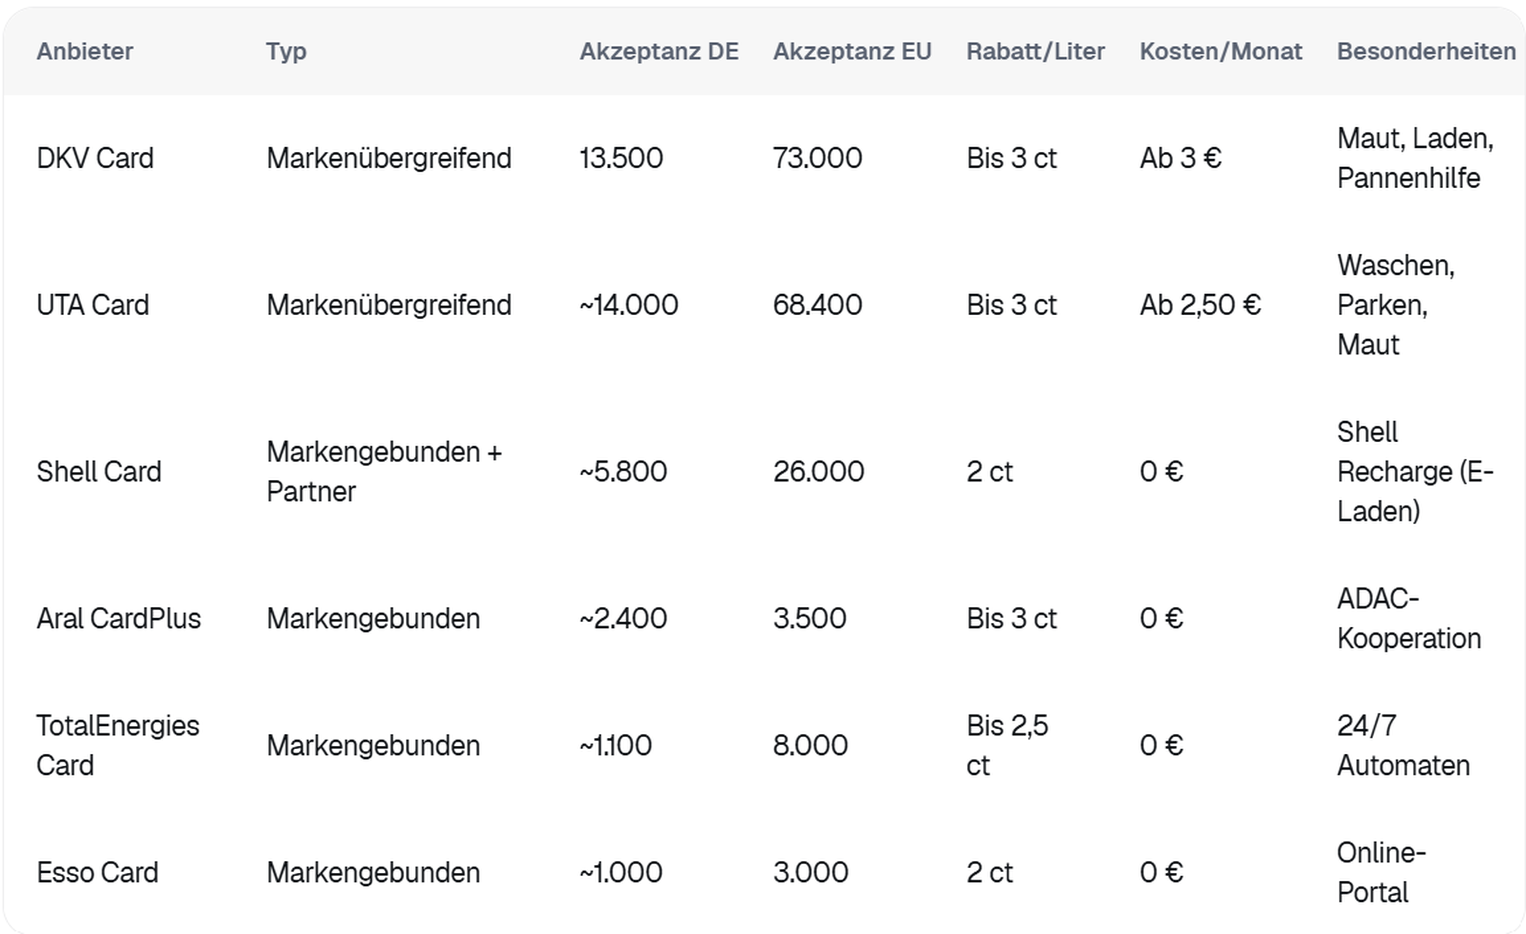This screenshot has height=934, width=1526.
Task: Click the Kosten/Monat column header
Action: [1221, 52]
